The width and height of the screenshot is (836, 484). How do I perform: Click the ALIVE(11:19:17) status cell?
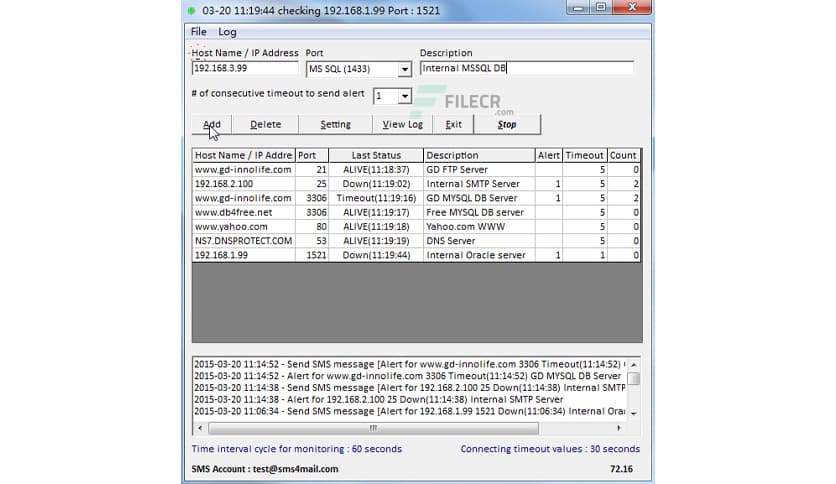(x=376, y=212)
